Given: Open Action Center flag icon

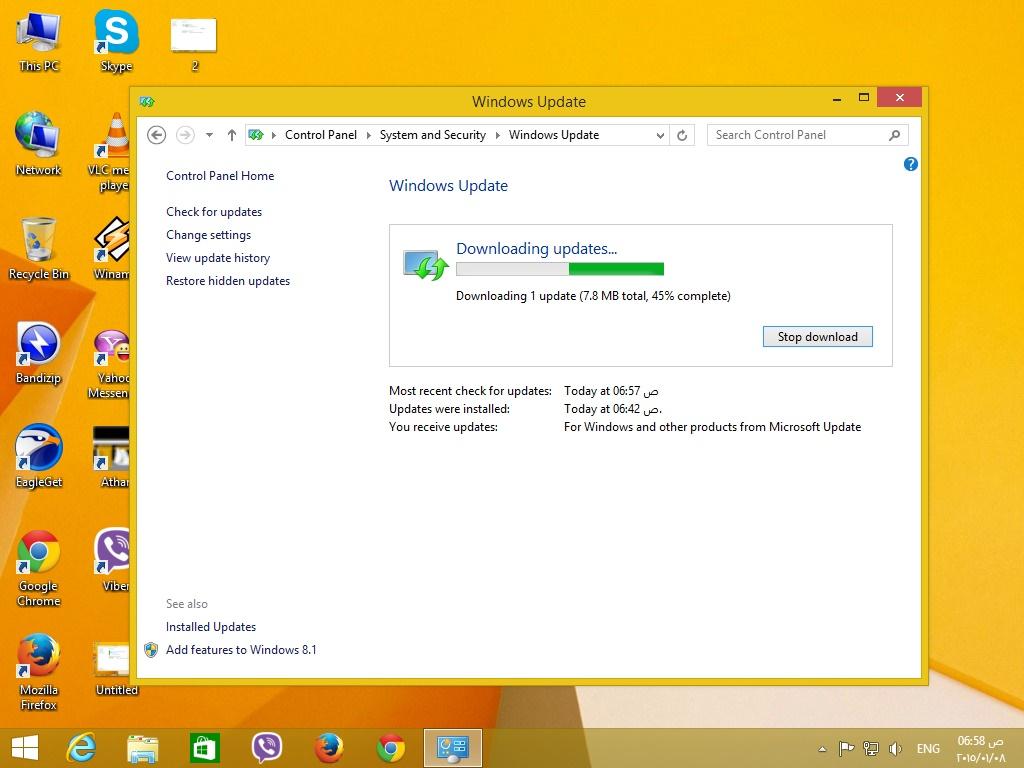Looking at the screenshot, I should pos(846,748).
